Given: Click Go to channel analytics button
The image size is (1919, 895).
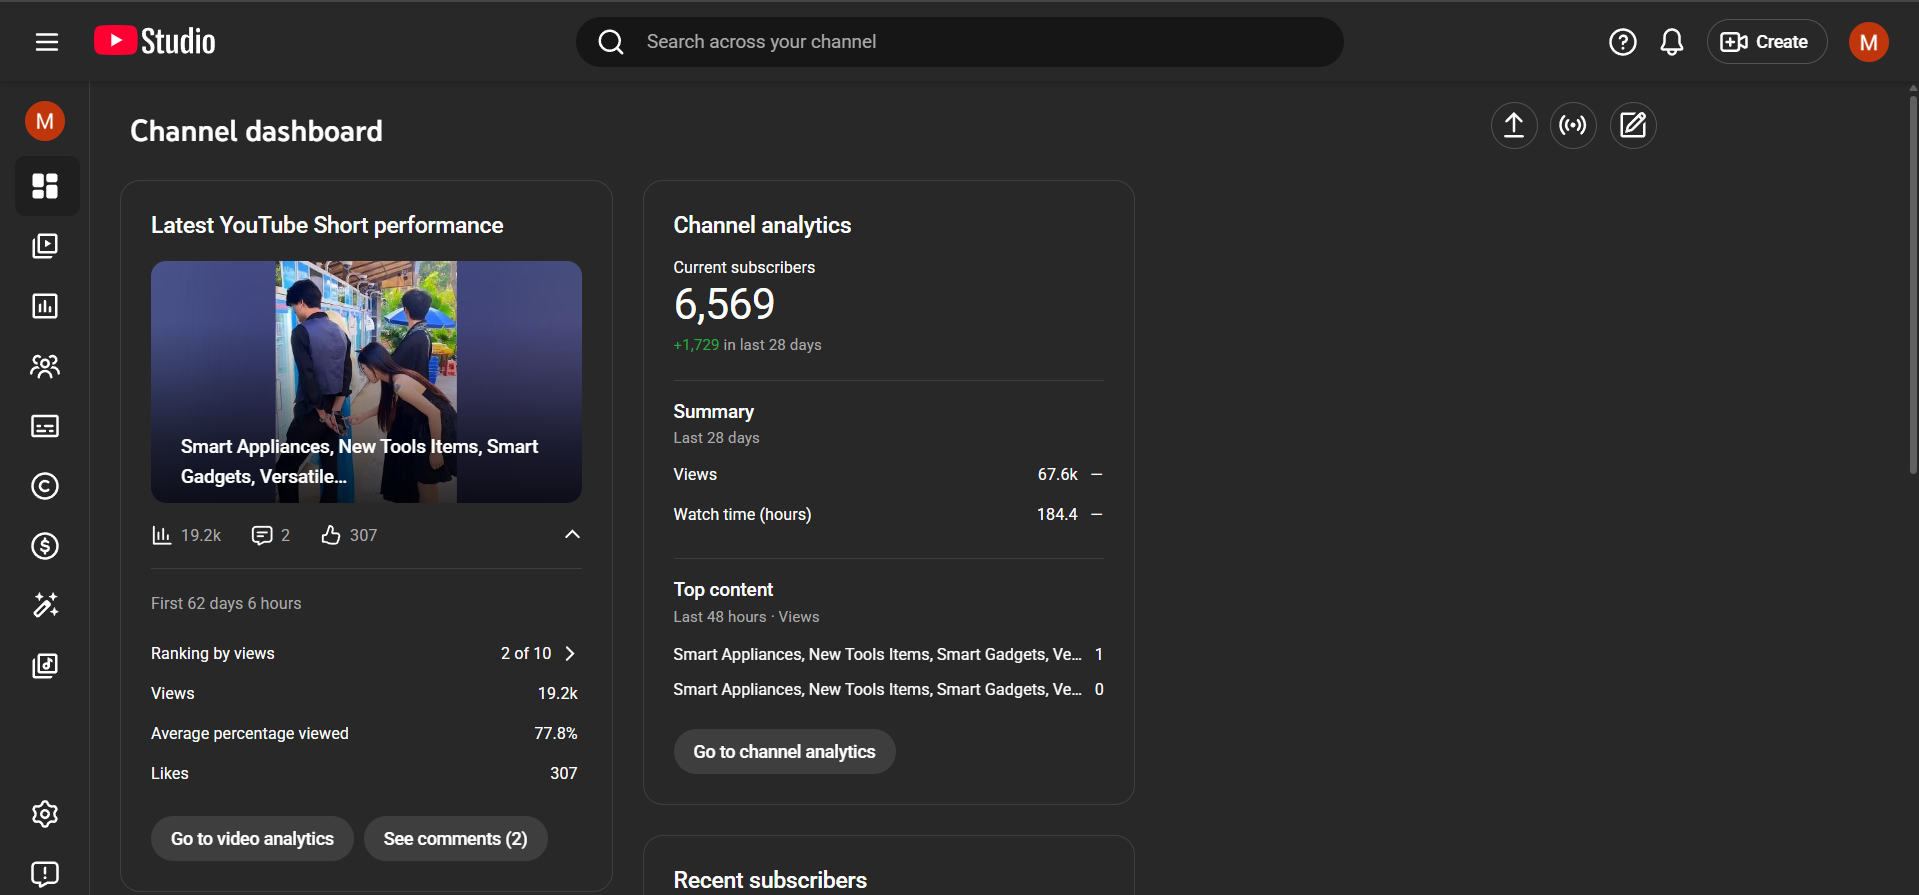Looking at the screenshot, I should (784, 752).
